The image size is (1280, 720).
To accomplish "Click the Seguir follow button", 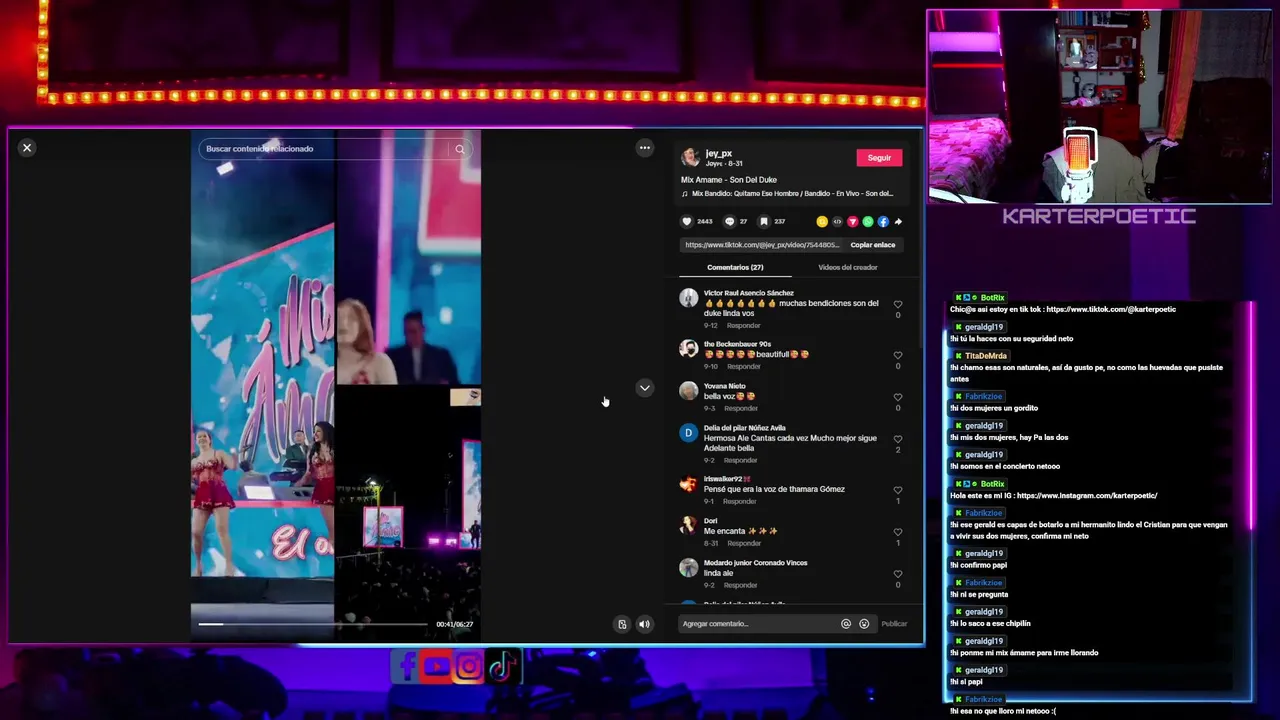I will tap(879, 158).
